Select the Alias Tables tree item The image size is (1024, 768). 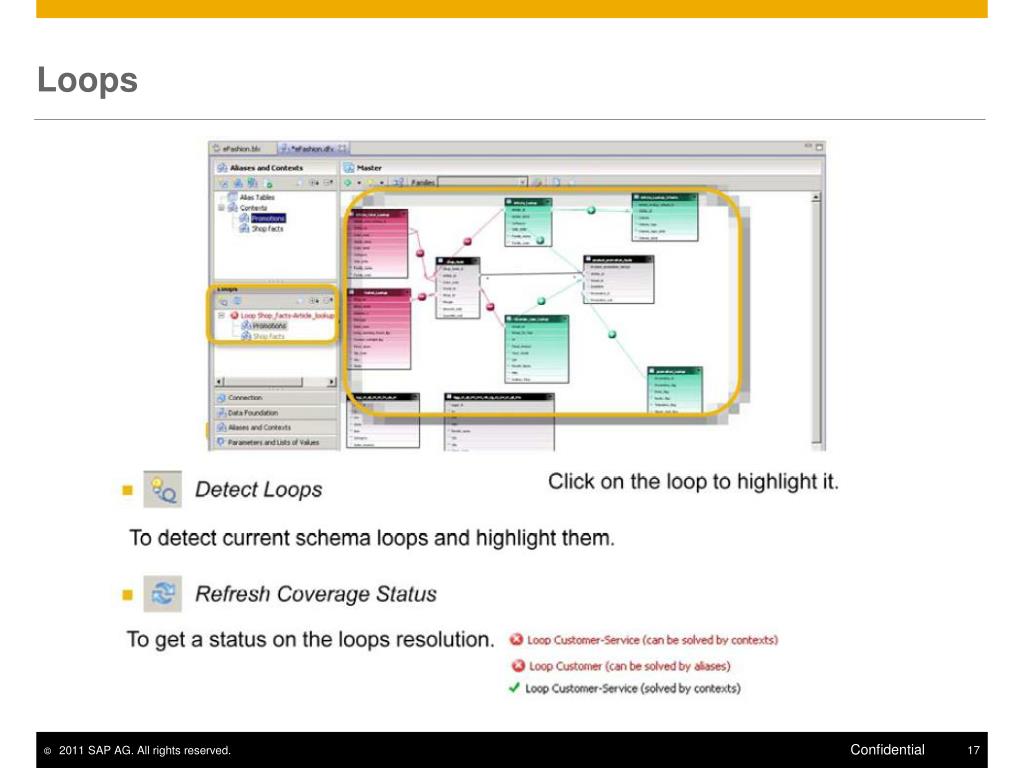[x=251, y=197]
